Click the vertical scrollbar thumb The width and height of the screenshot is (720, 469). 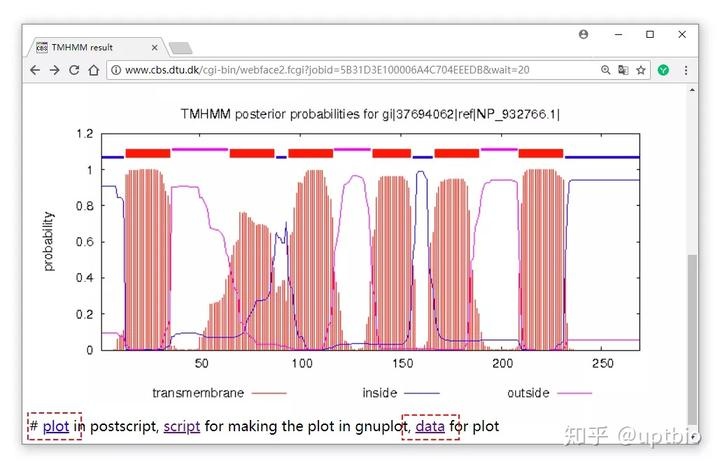(691, 335)
